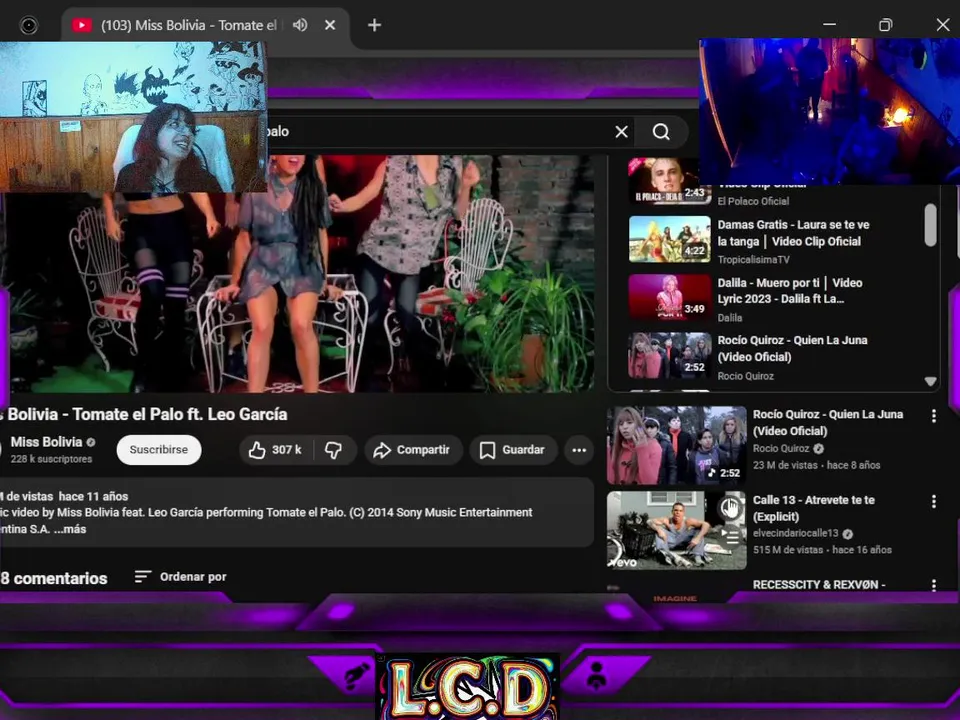Add Calle 13 video to queue icon
Image resolution: width=960 pixels, height=720 pixels.
pos(730,536)
